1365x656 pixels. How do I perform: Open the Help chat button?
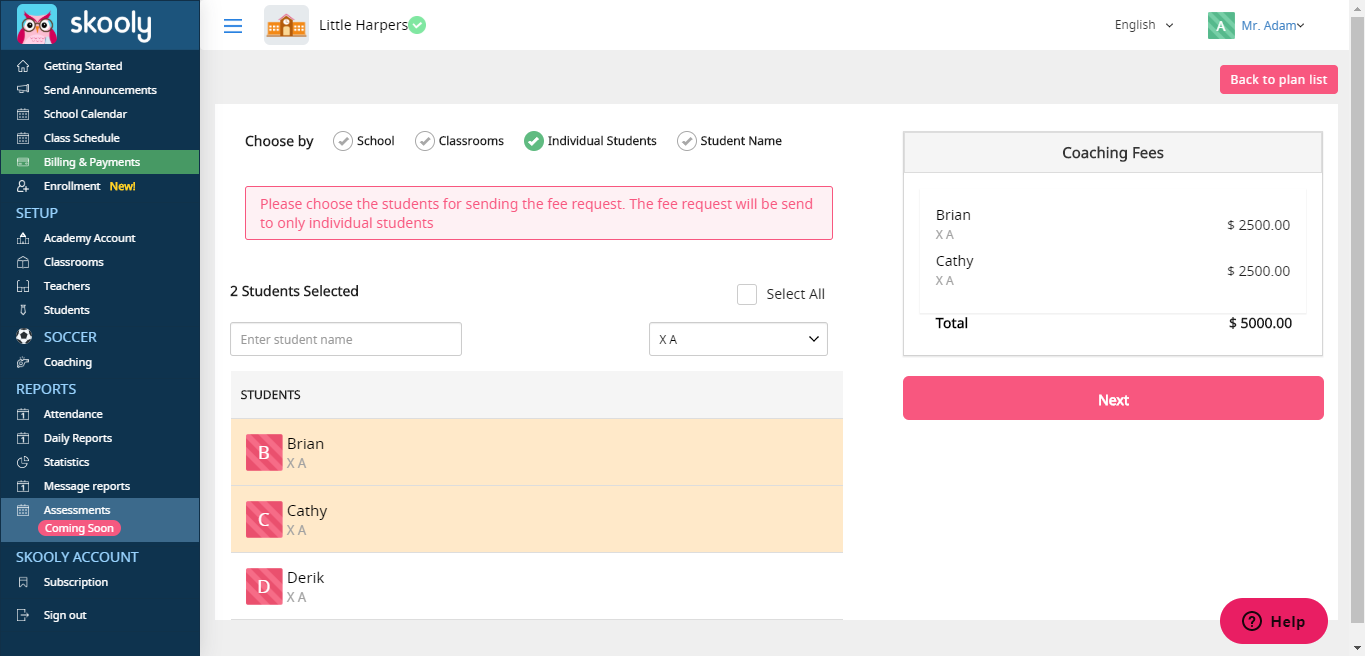[x=1274, y=621]
